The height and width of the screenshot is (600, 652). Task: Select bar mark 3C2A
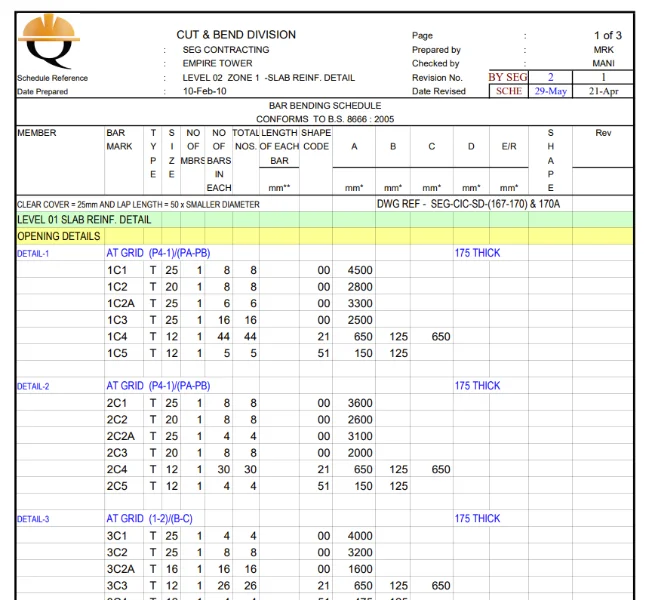[x=121, y=569]
